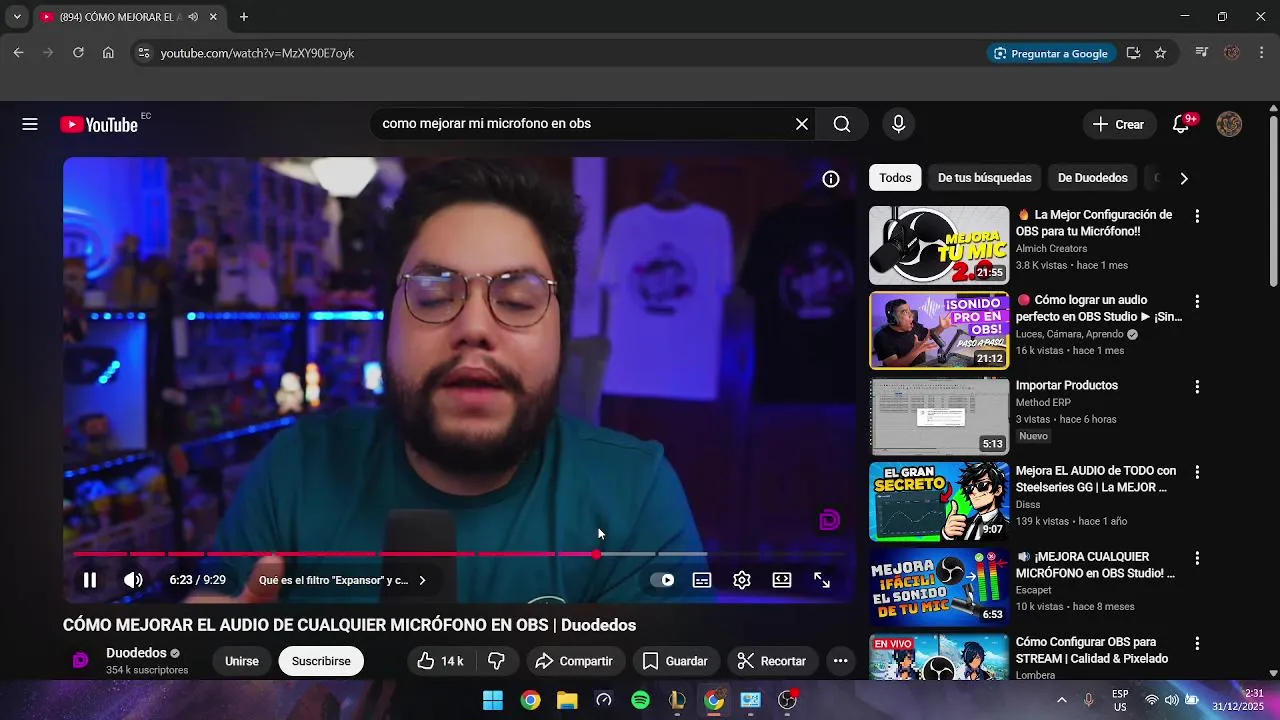The height and width of the screenshot is (720, 1280).
Task: Show more chips with right arrow
Action: (x=1184, y=178)
